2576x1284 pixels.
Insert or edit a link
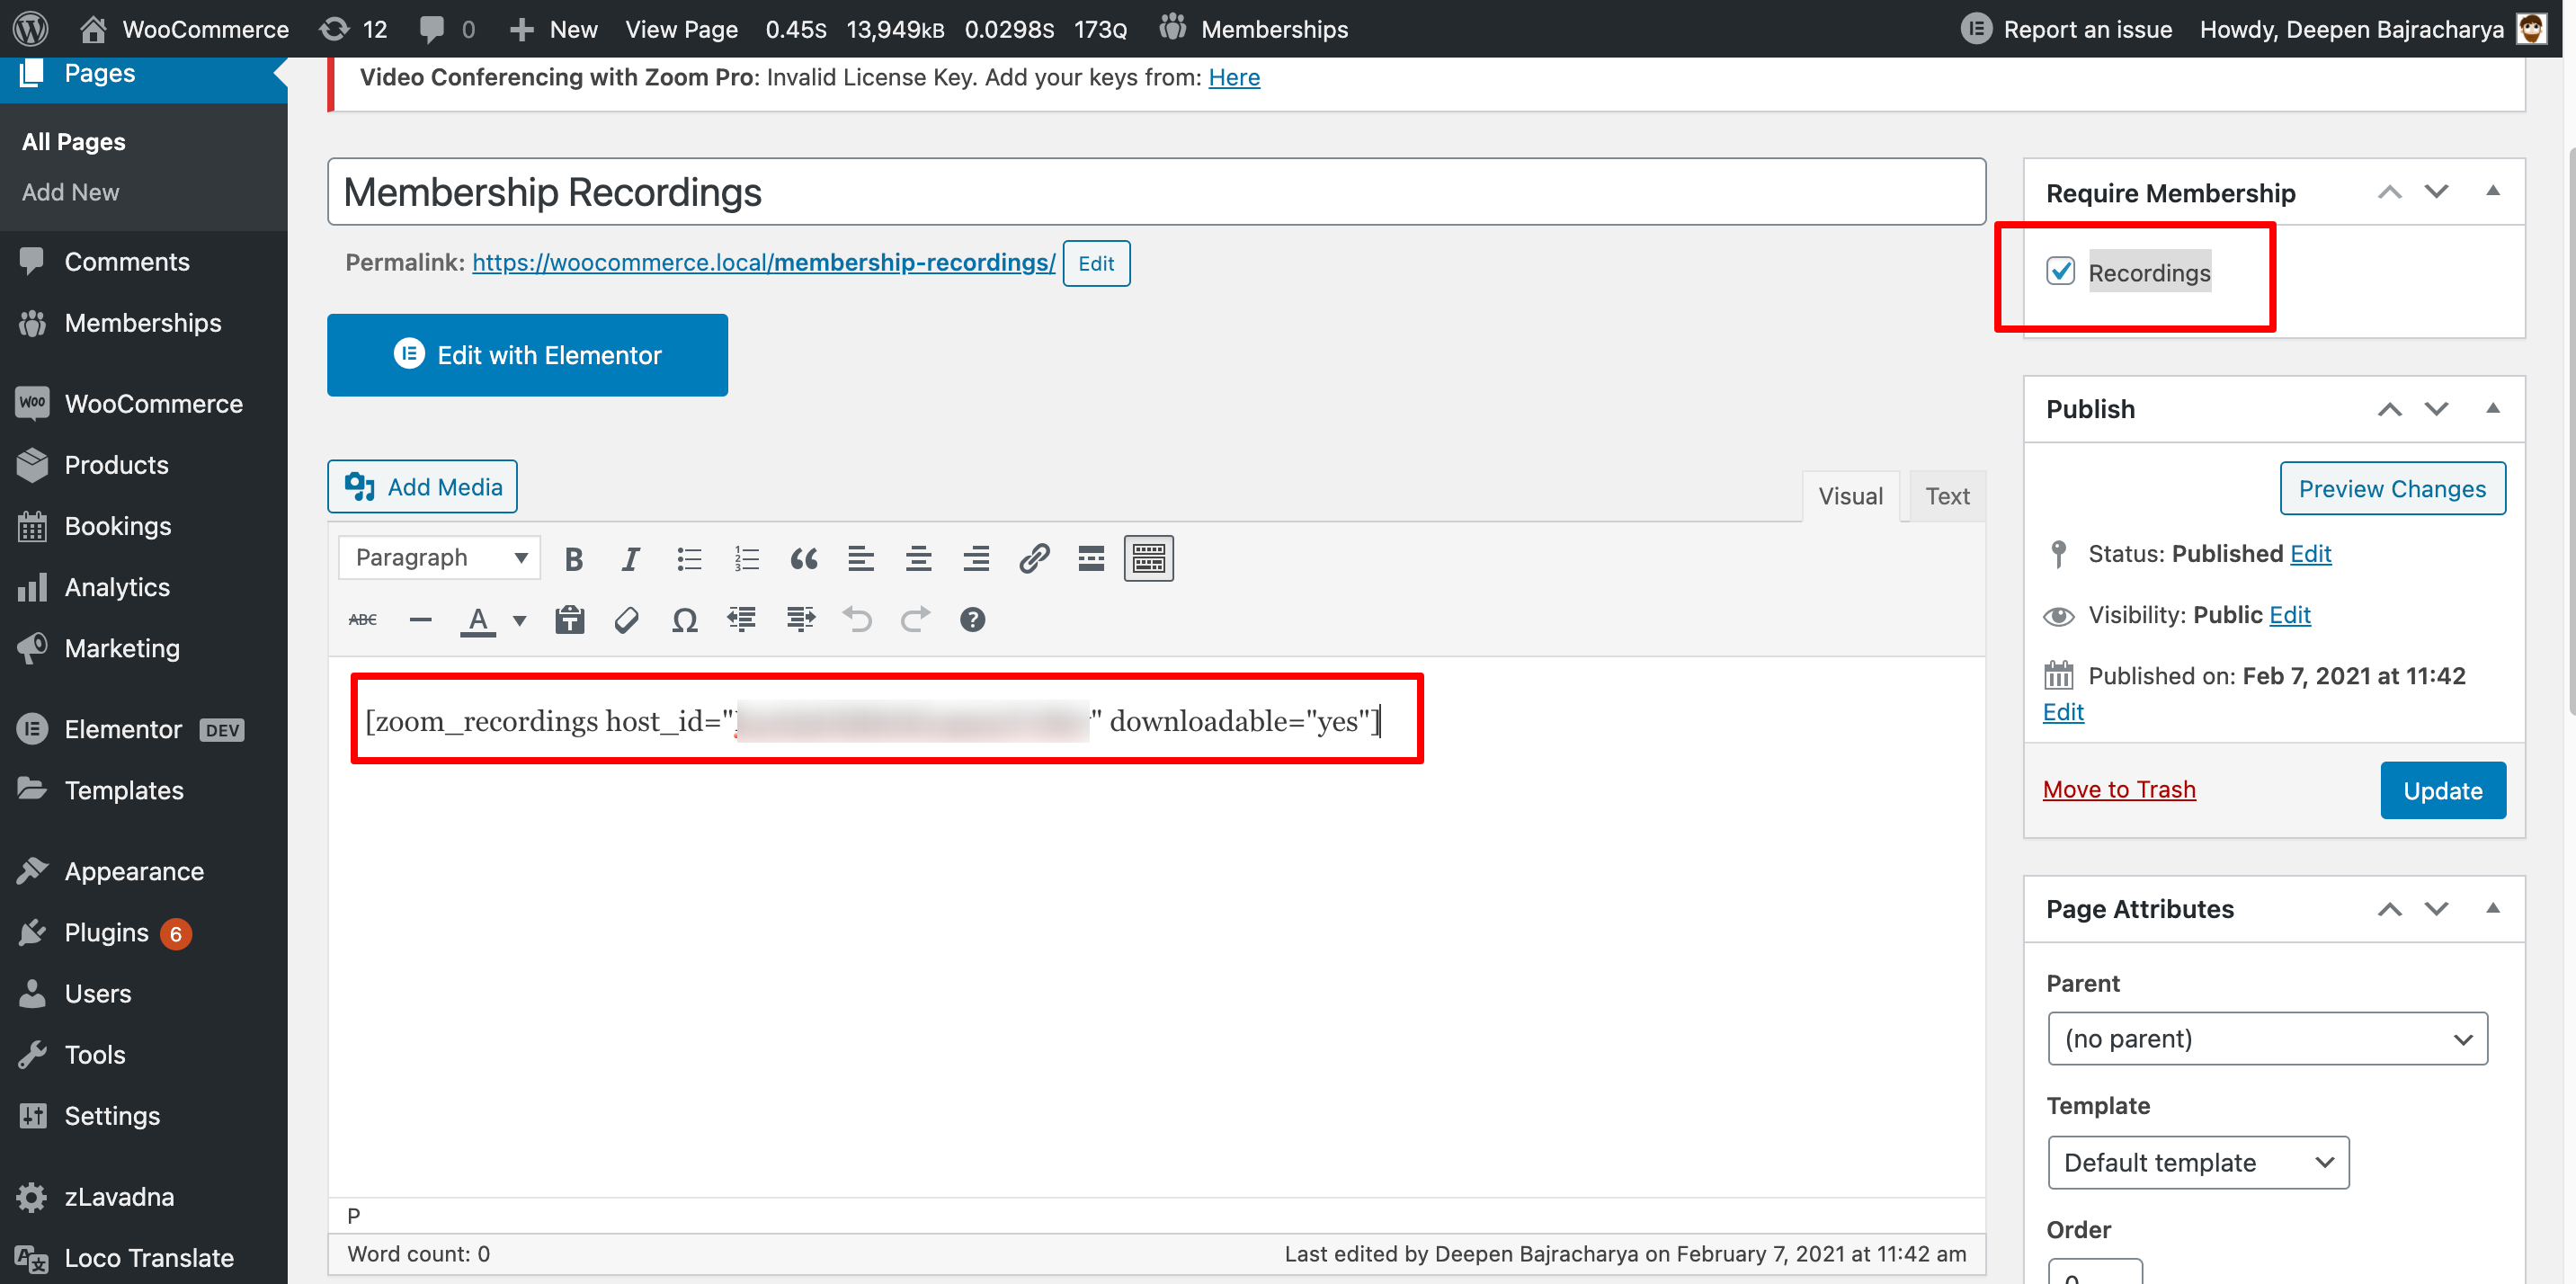point(1033,558)
